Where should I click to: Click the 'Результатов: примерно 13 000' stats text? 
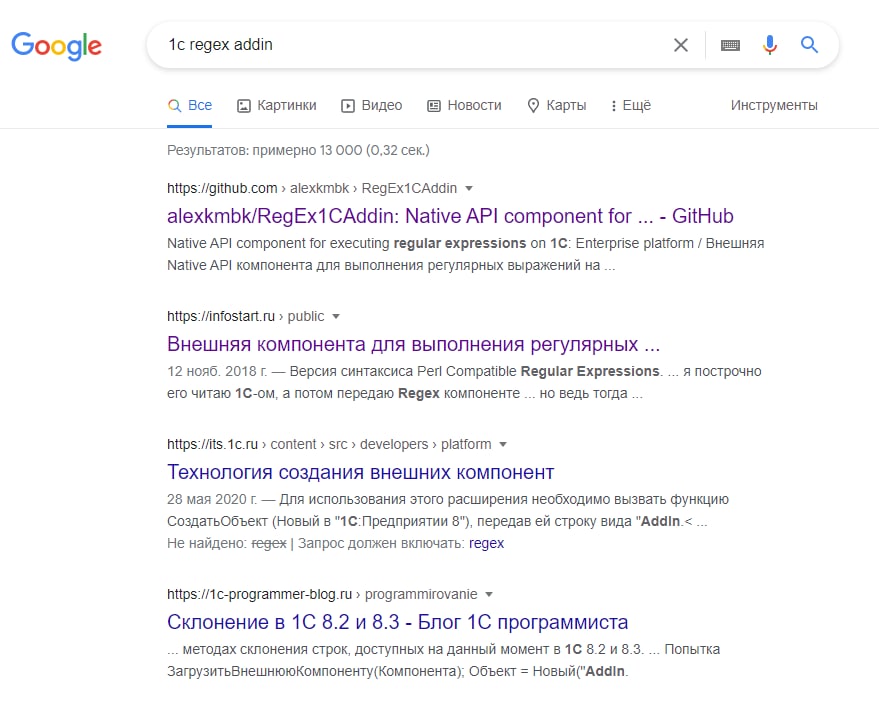pos(298,150)
